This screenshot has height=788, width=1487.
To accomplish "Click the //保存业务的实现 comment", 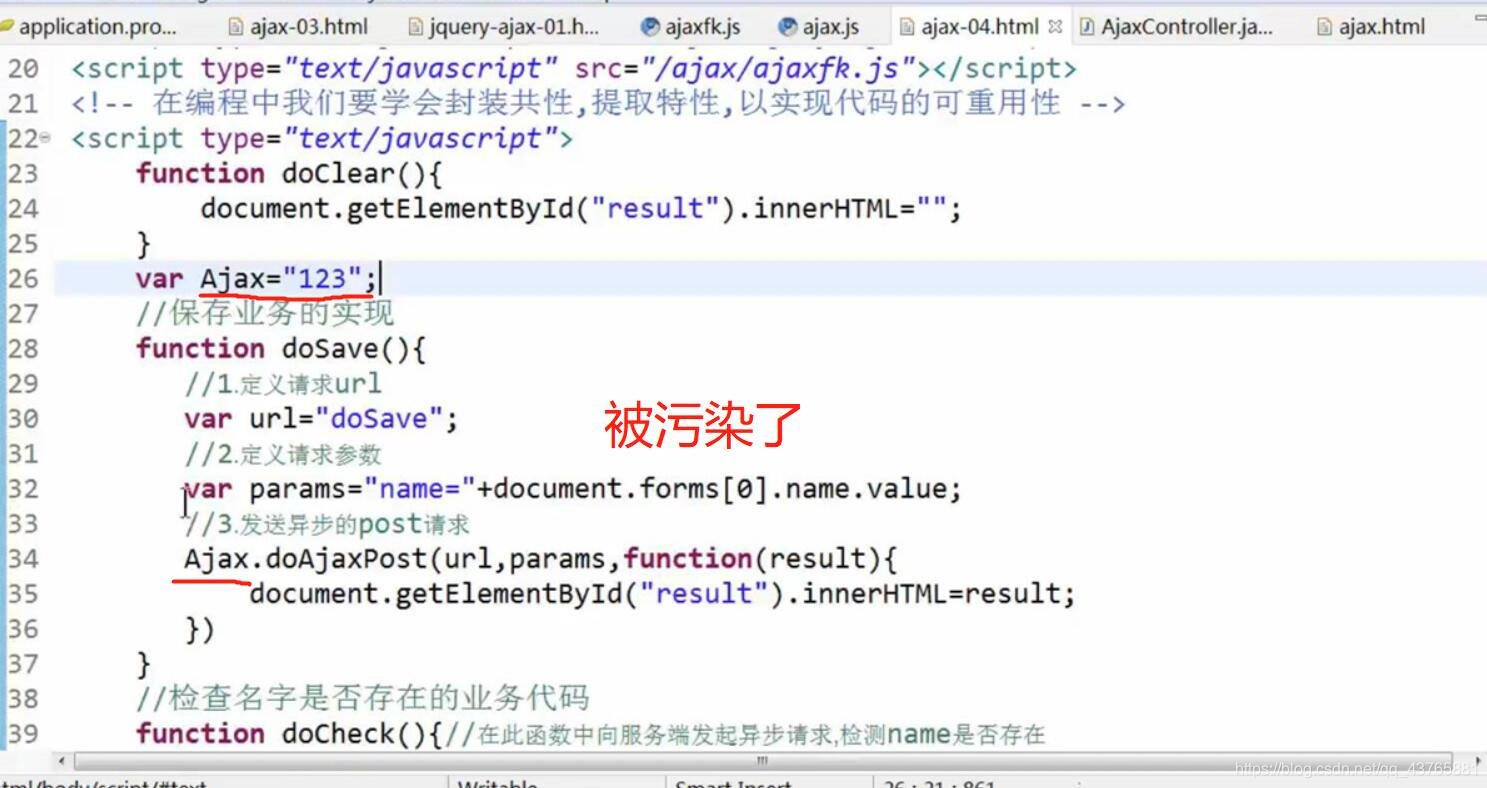I will point(265,313).
